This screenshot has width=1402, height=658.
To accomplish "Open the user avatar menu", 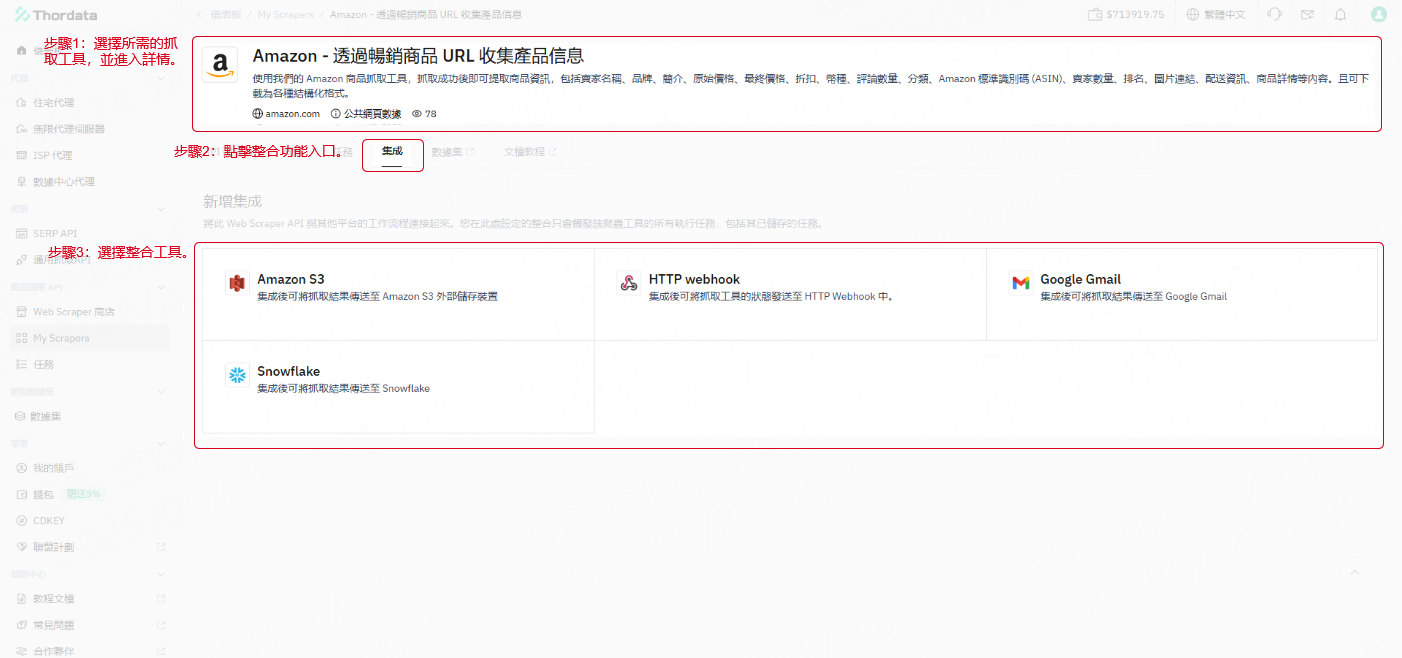I will (1379, 14).
